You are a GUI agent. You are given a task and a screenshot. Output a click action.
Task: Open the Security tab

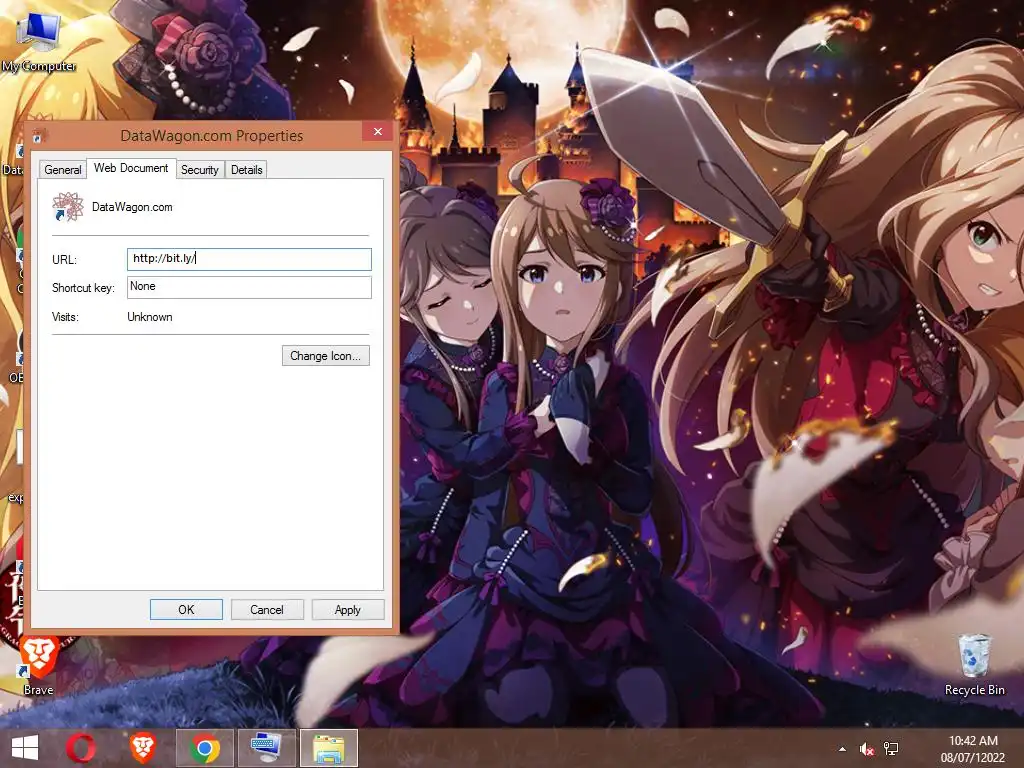click(200, 170)
